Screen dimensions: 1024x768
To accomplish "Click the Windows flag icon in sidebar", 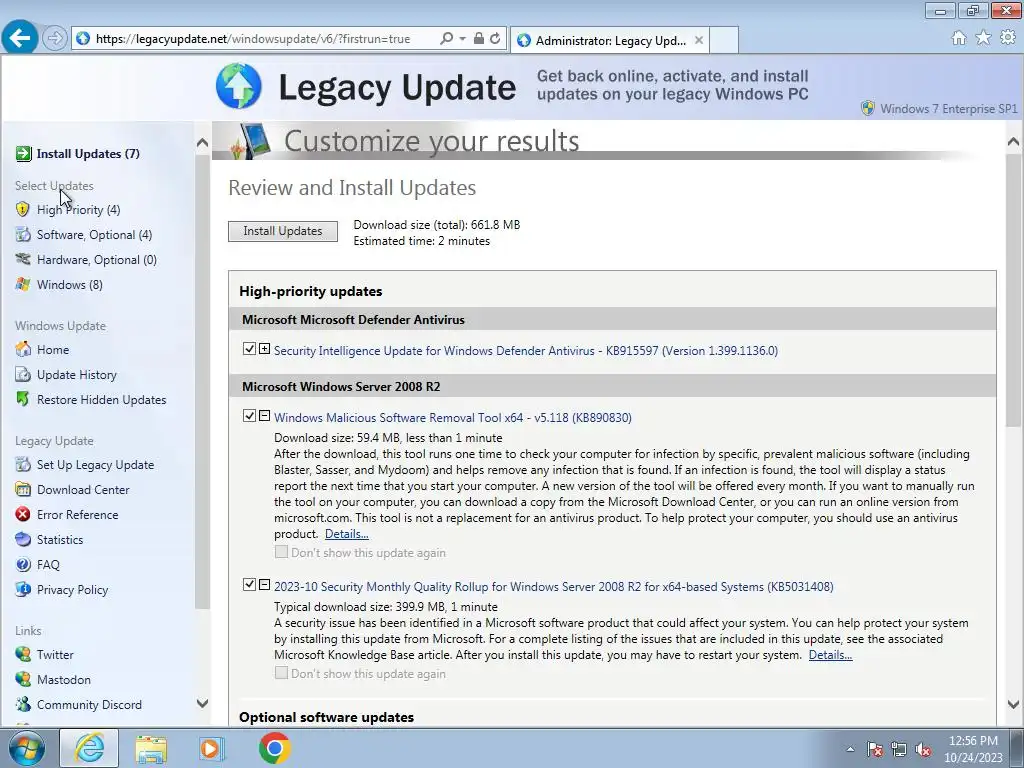I will click(23, 285).
